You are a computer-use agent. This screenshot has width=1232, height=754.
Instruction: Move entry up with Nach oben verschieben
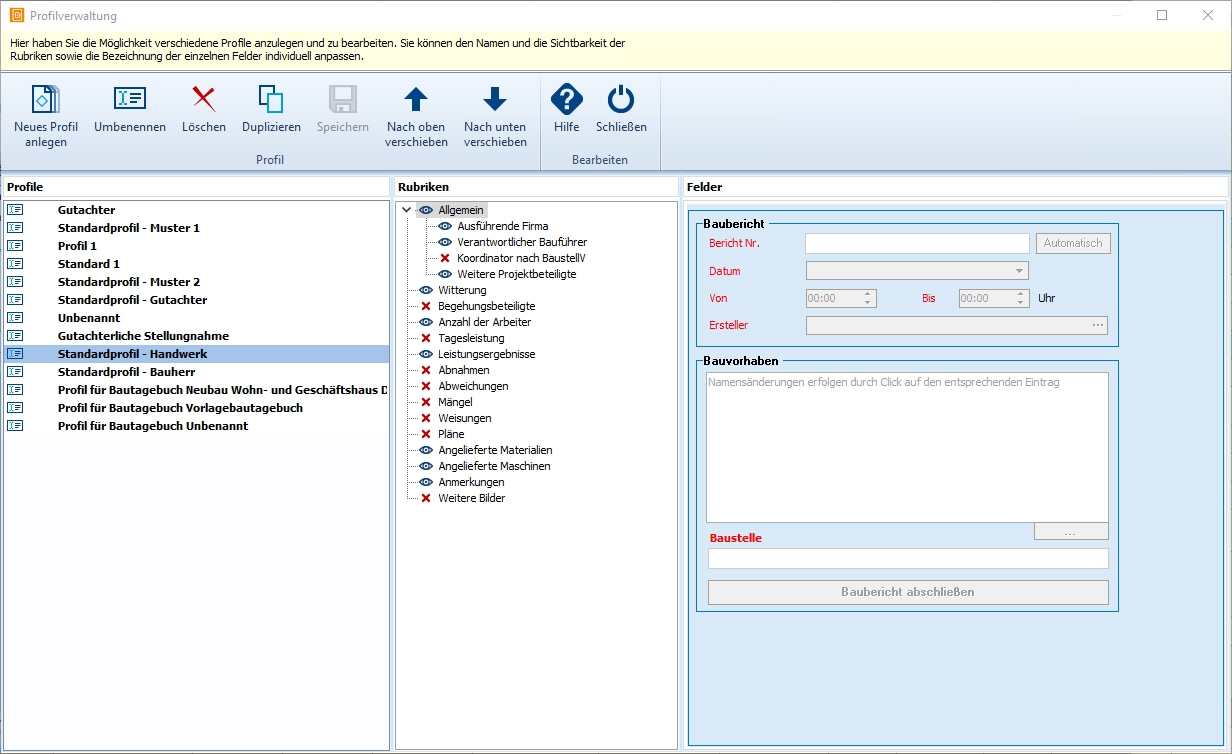(416, 100)
